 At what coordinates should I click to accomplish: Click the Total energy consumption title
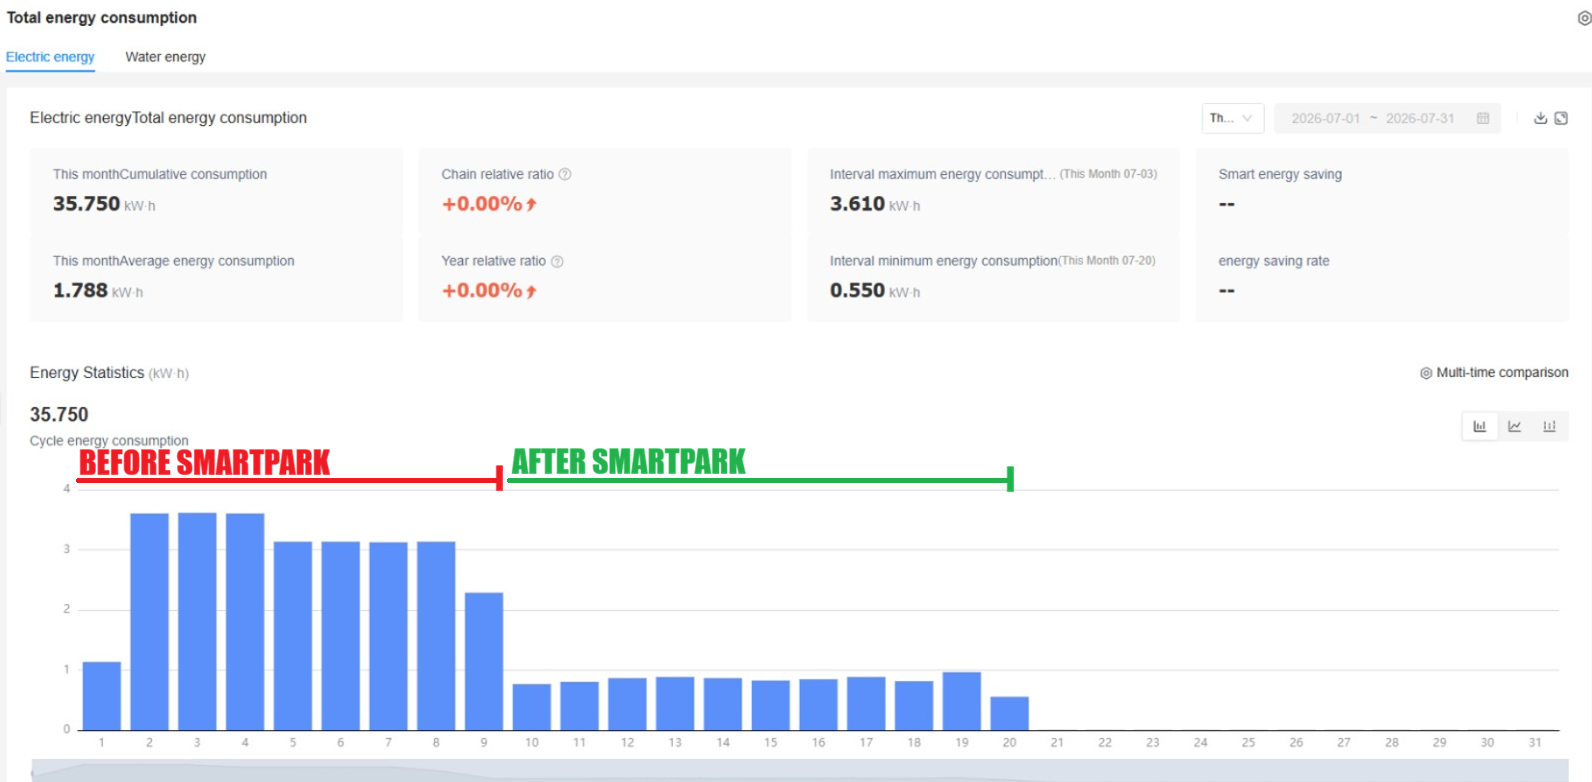coord(102,18)
